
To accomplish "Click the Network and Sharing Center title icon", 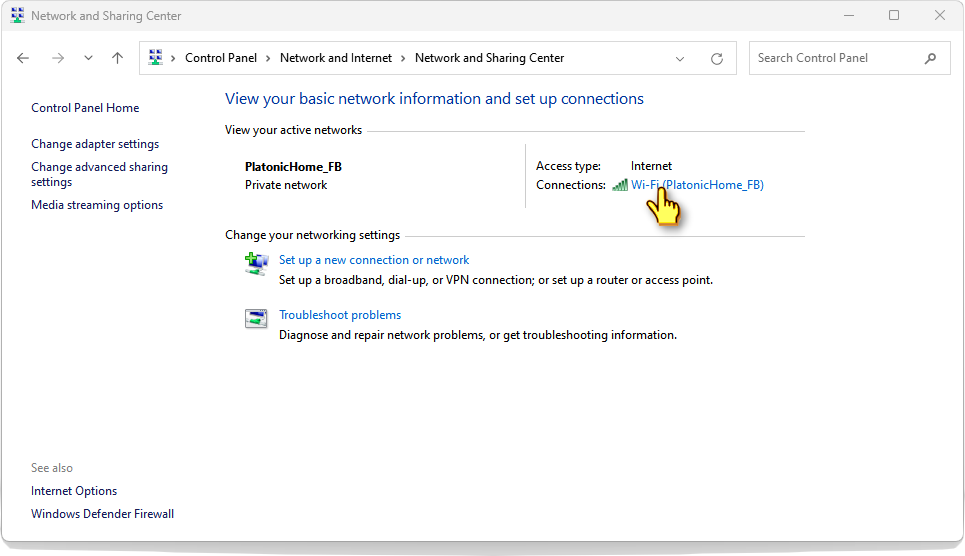I will [17, 15].
